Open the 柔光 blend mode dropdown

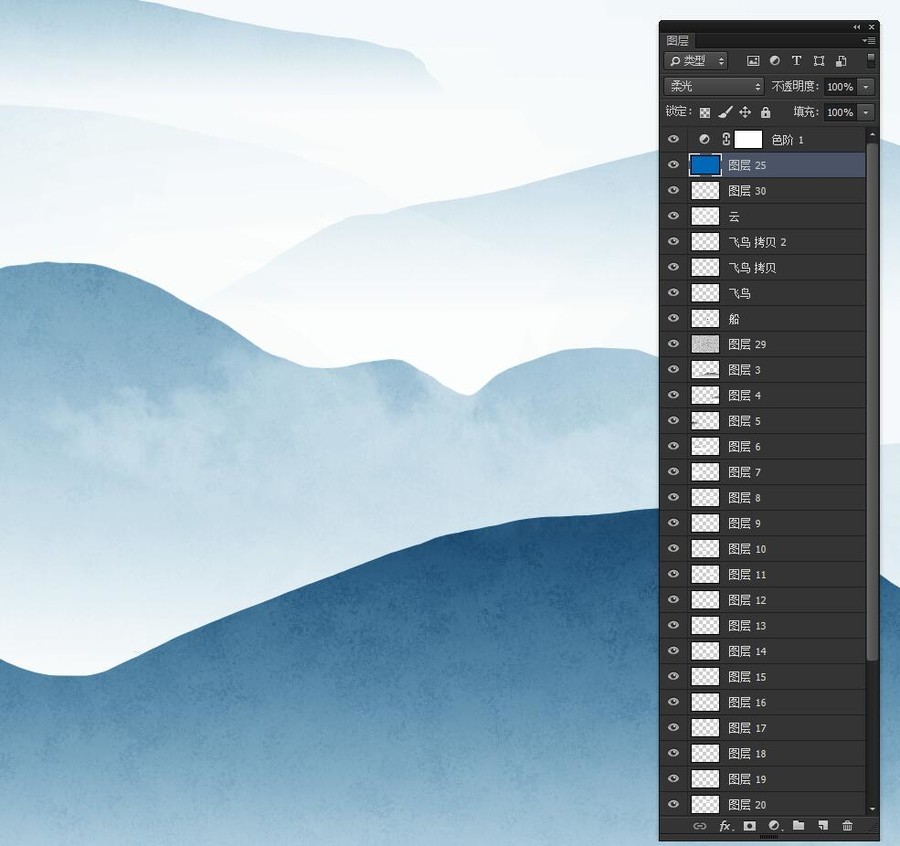713,86
